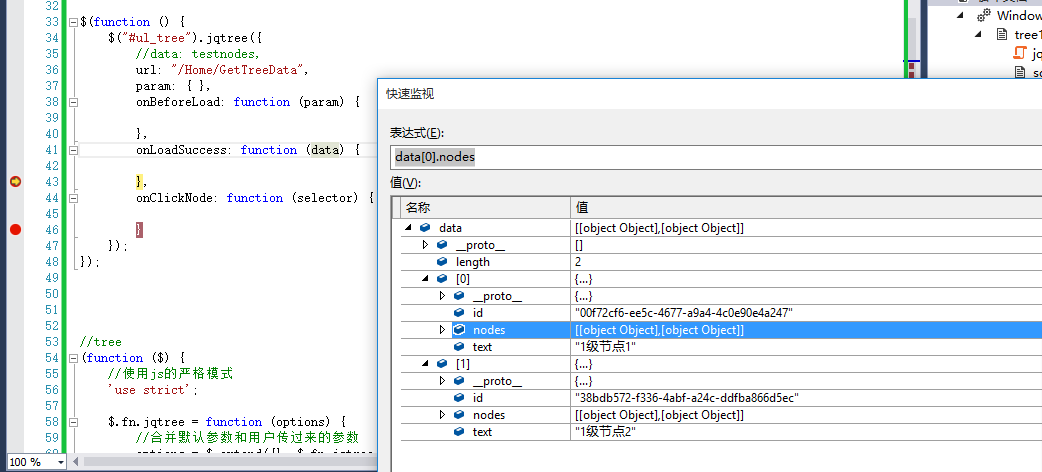
Task: Click the cube icon of the id 38bdb572 row
Action: pyautogui.click(x=459, y=398)
